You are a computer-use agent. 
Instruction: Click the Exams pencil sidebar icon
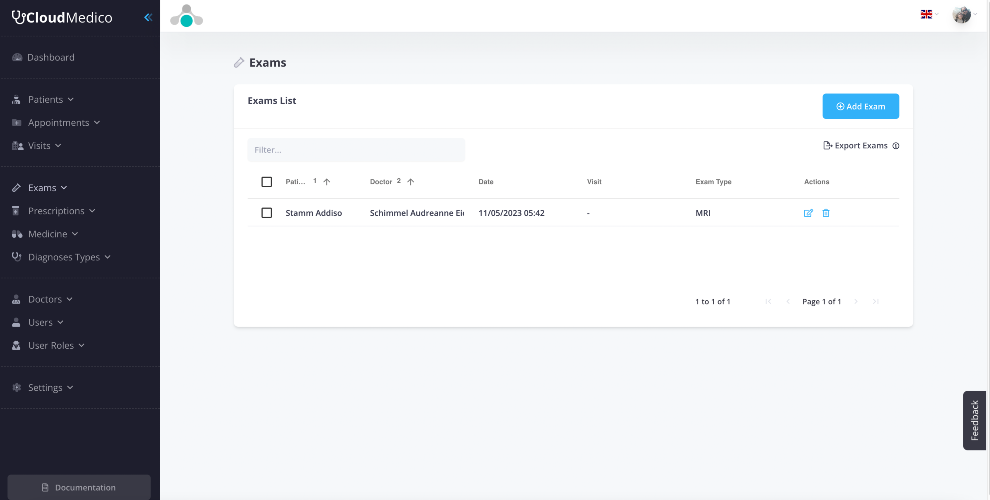pos(16,188)
